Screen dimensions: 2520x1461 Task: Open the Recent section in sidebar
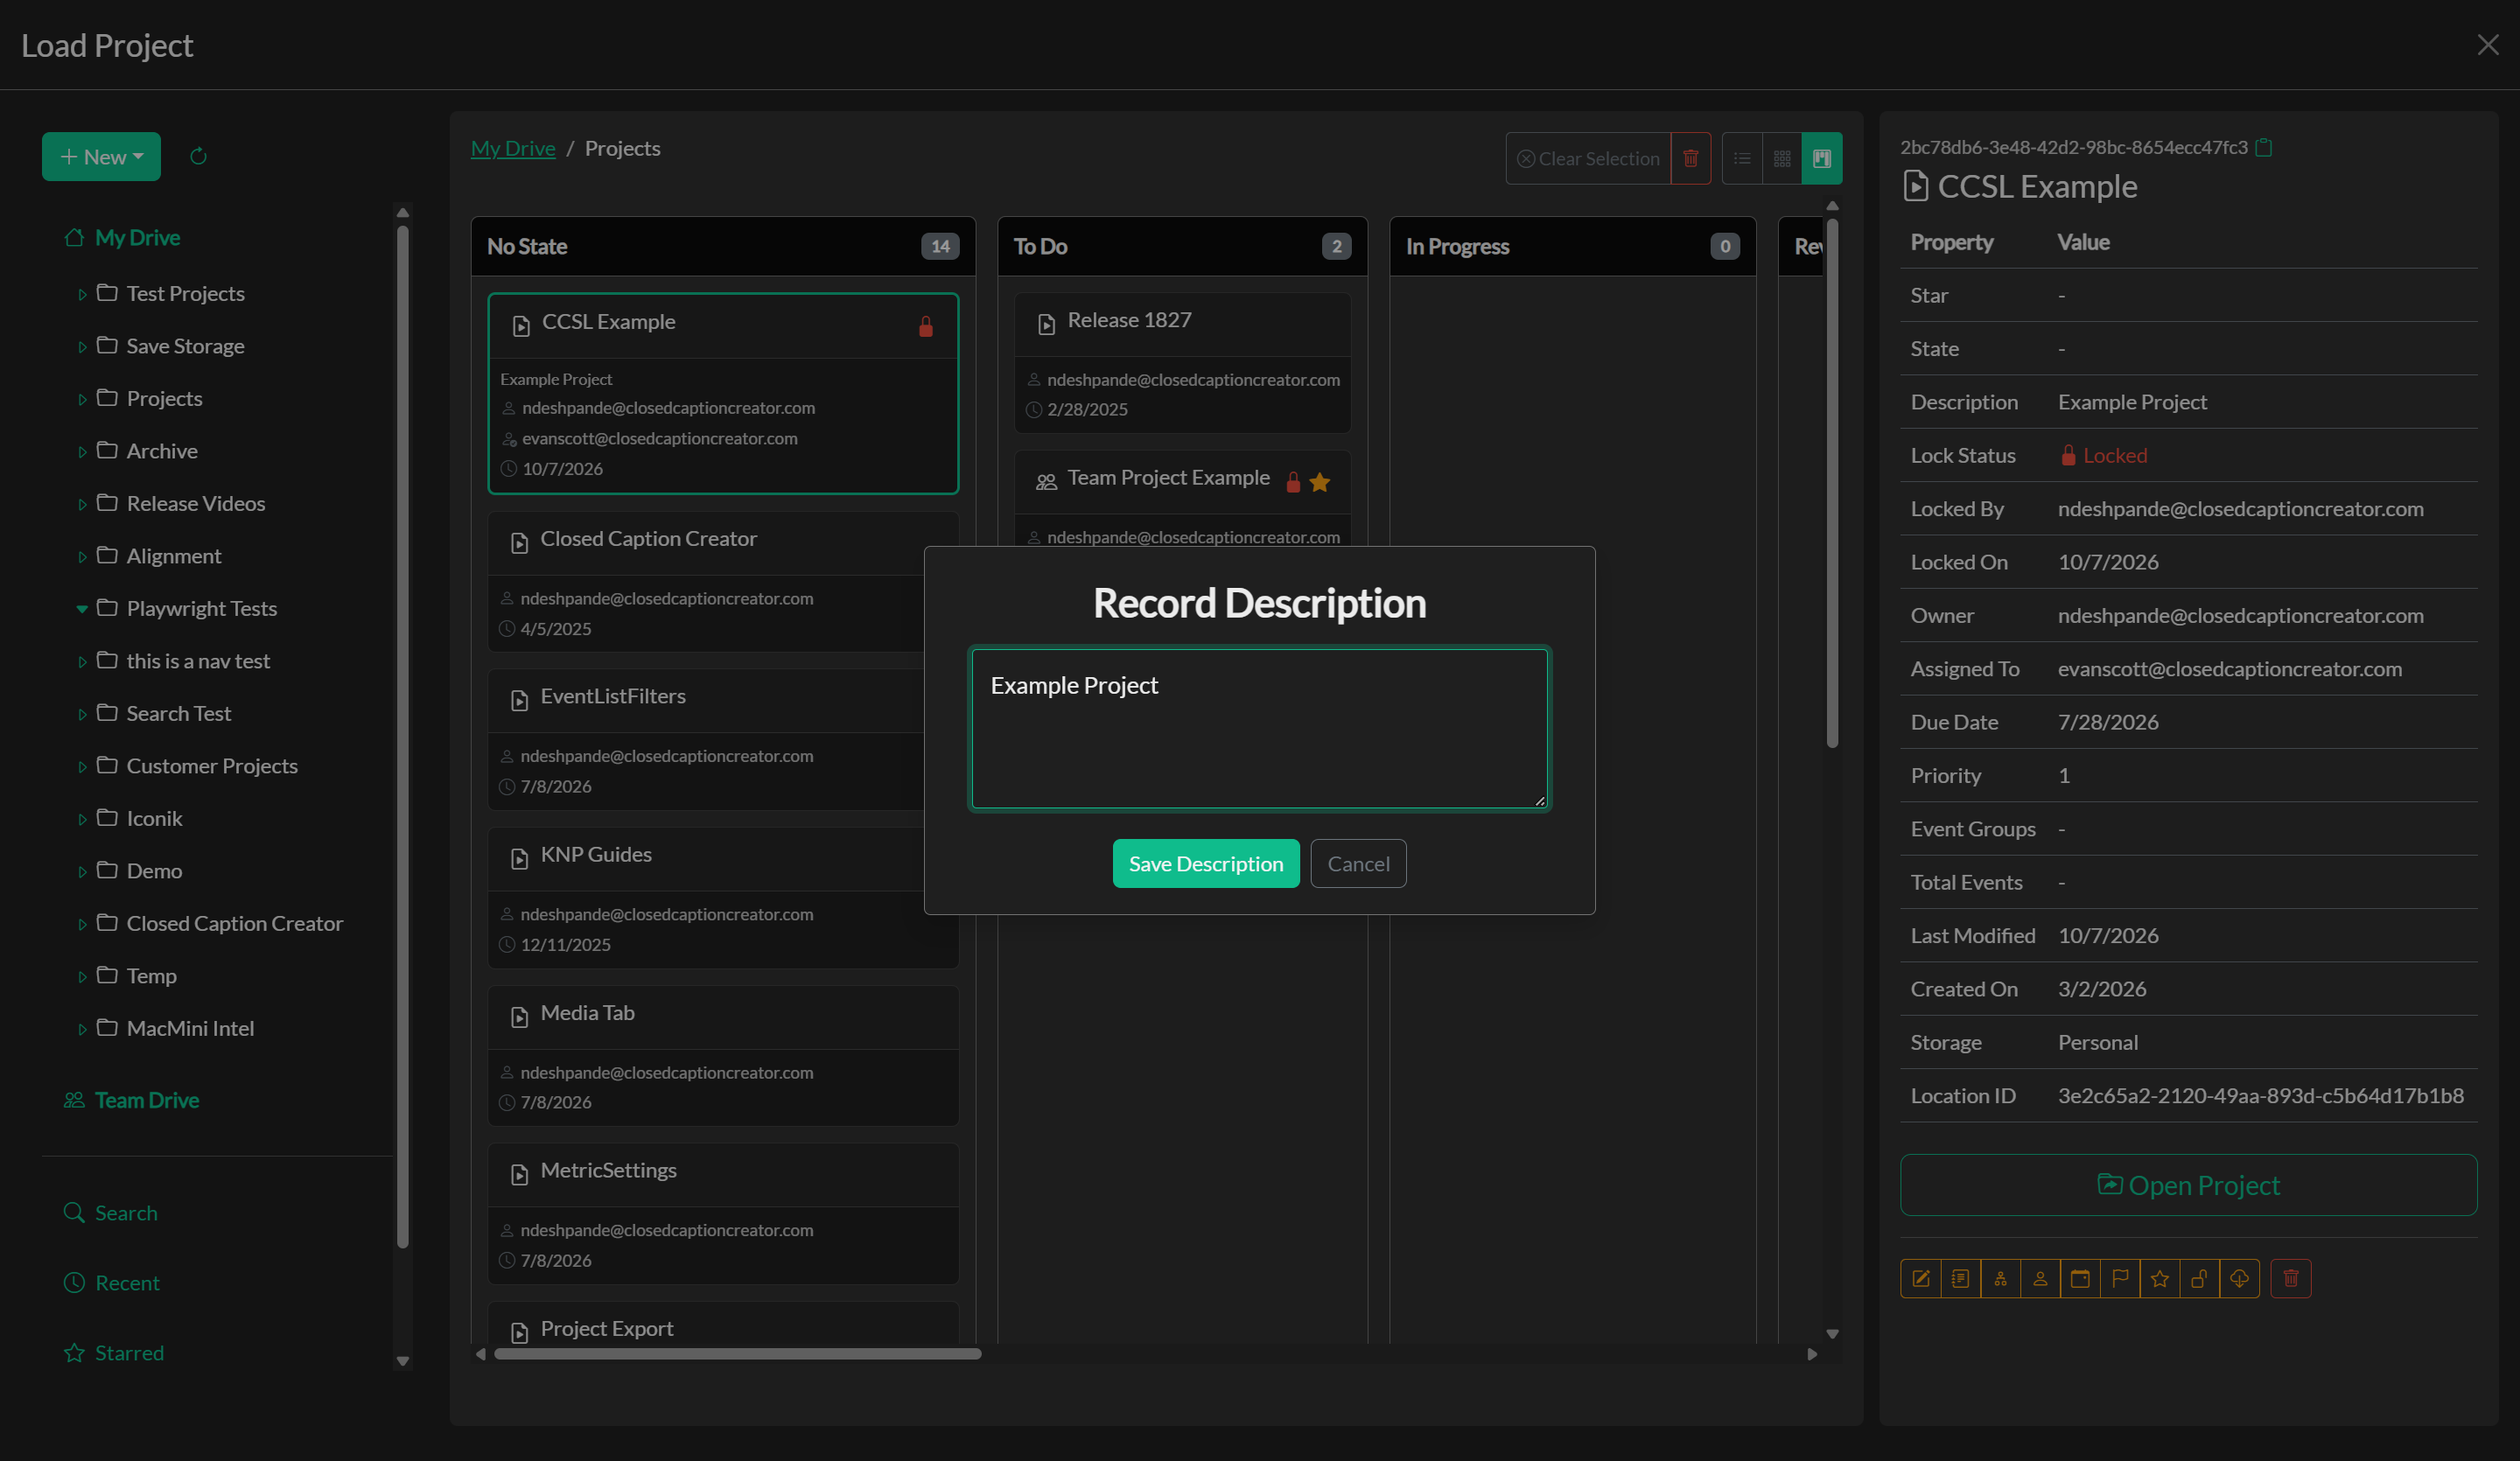(x=111, y=1282)
